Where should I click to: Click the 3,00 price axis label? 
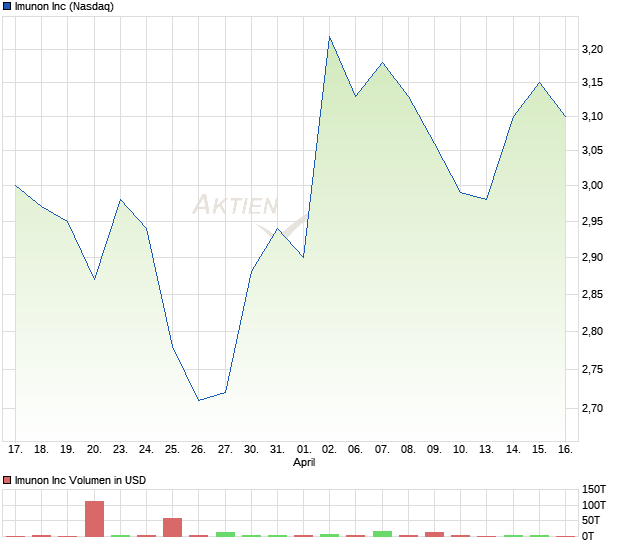point(592,185)
